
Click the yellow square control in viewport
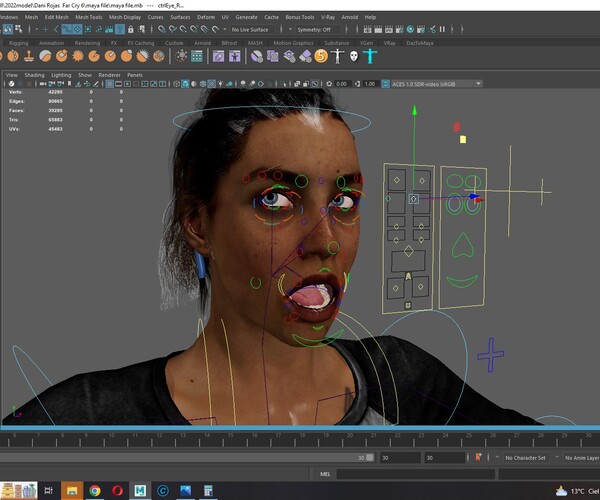(463, 140)
